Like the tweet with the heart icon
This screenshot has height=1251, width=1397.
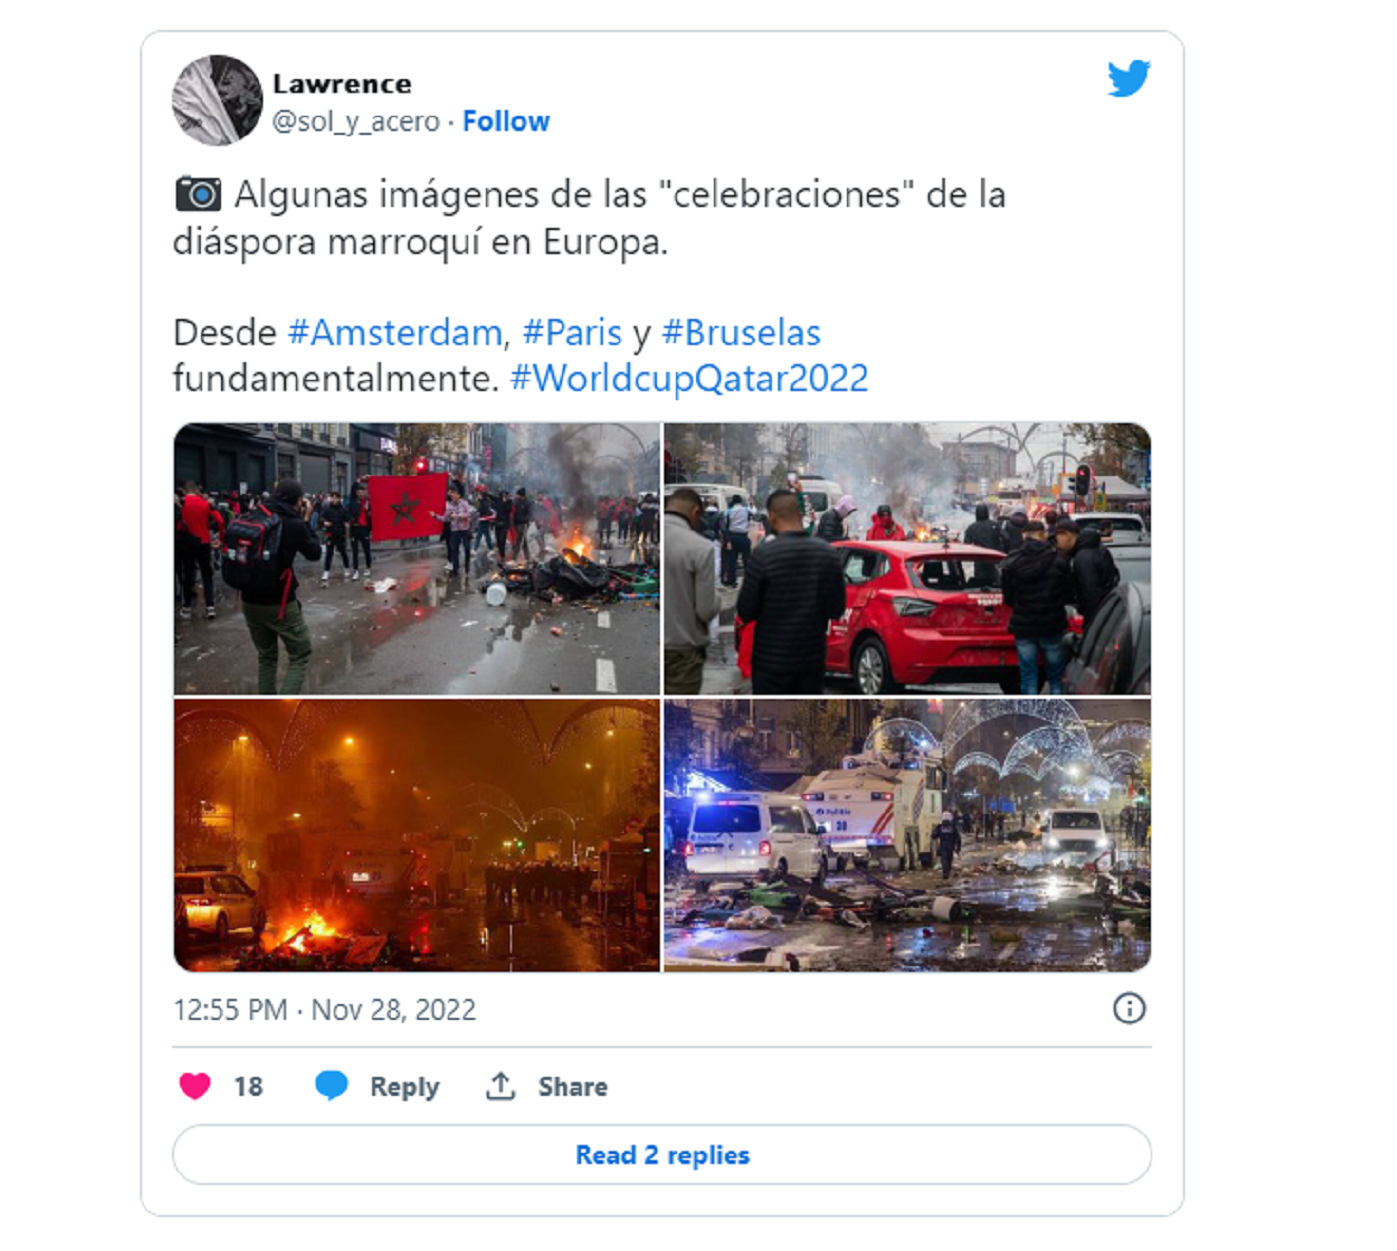click(x=195, y=1086)
